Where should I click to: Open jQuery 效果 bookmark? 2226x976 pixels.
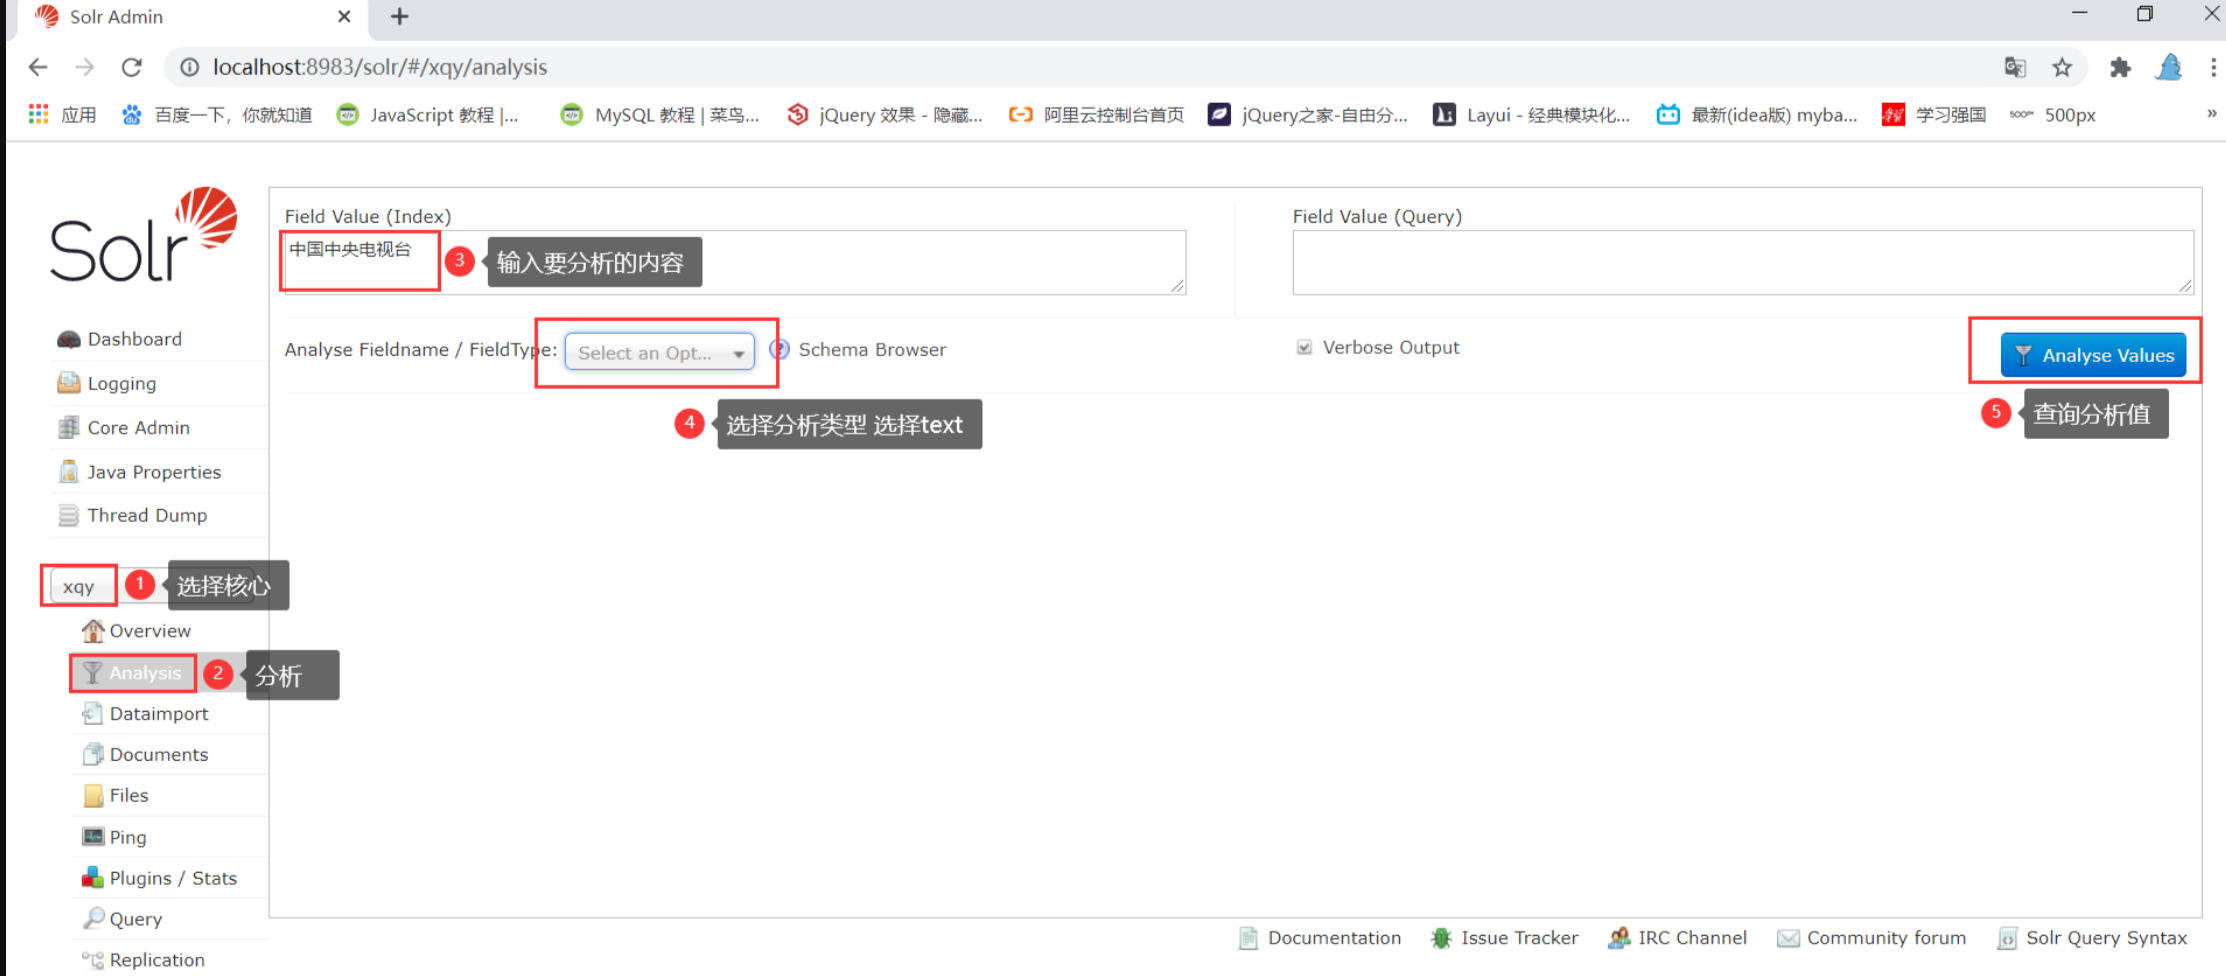click(885, 115)
